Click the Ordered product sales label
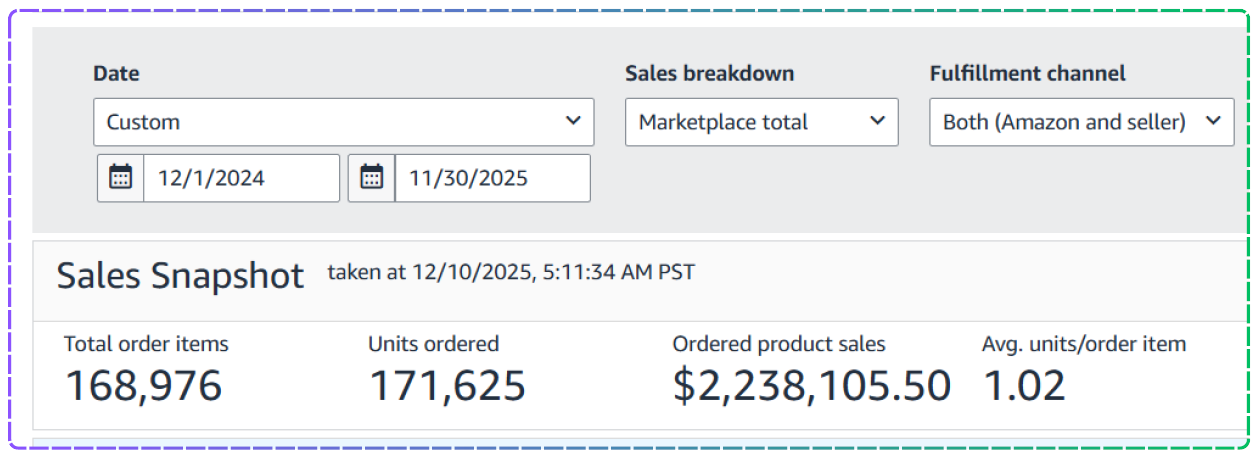 click(x=779, y=344)
